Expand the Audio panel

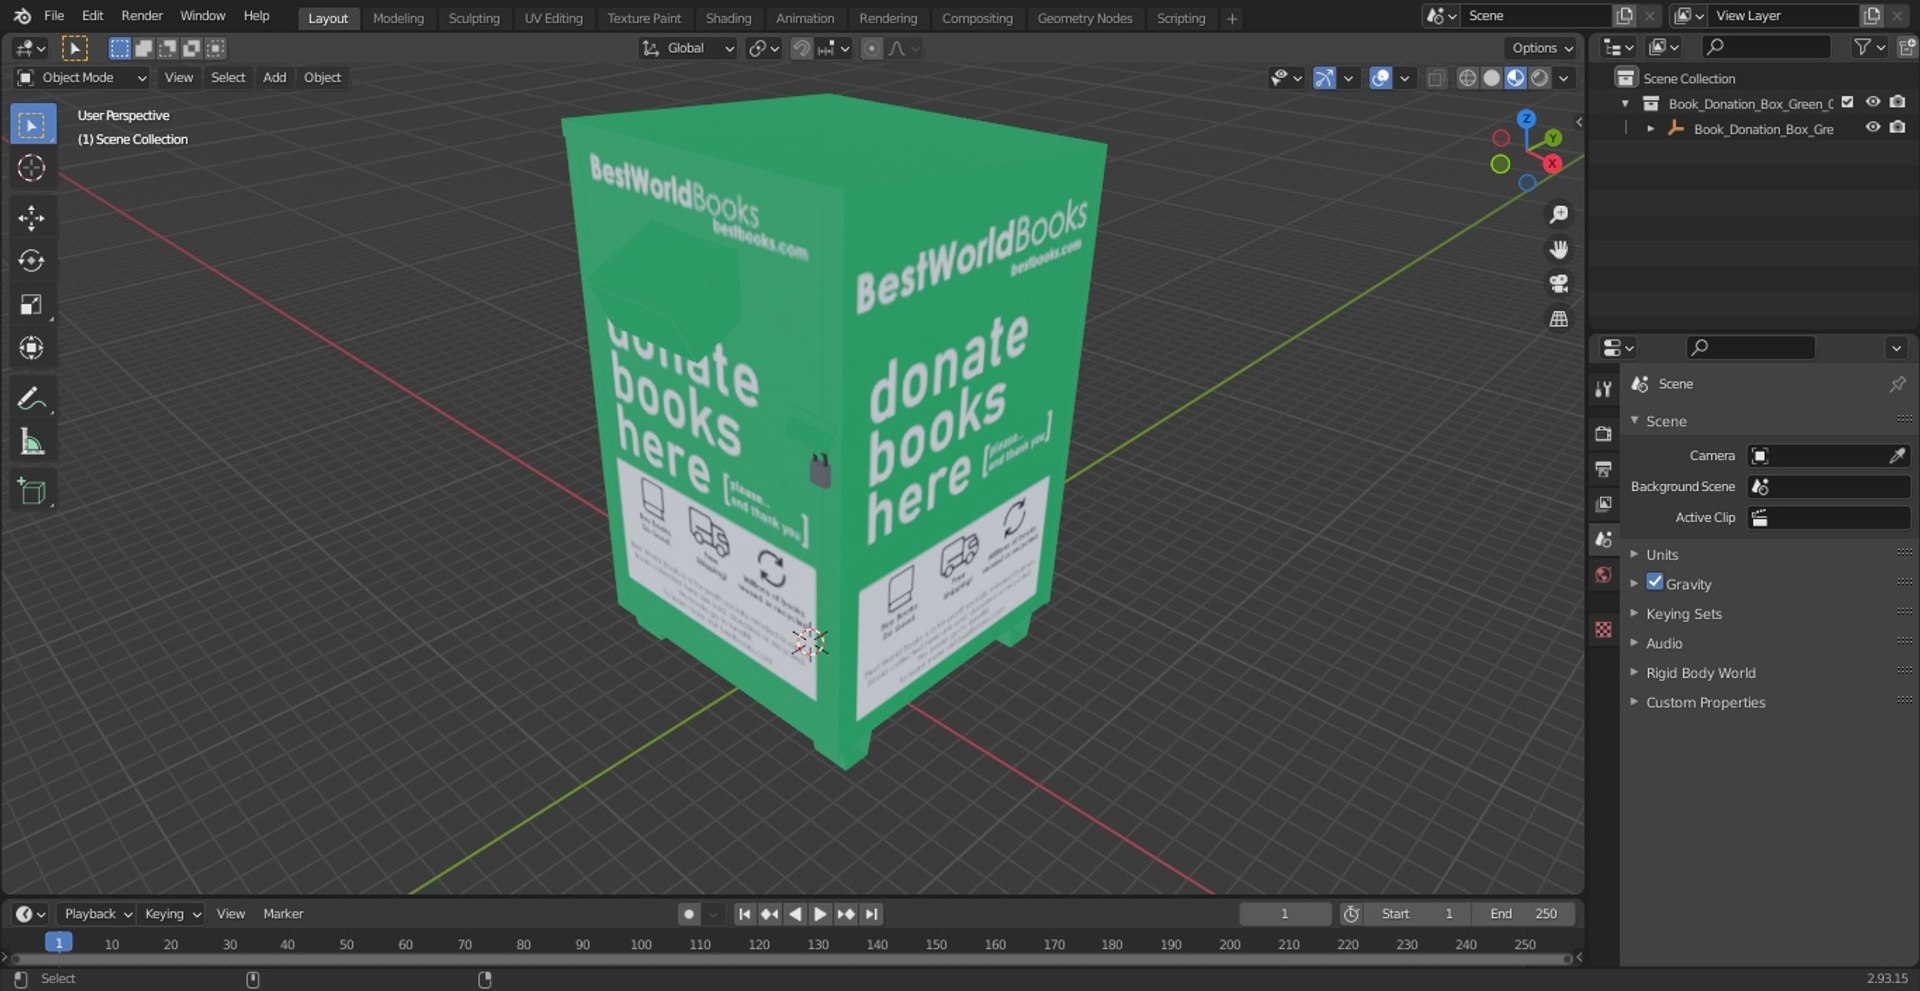click(1663, 643)
